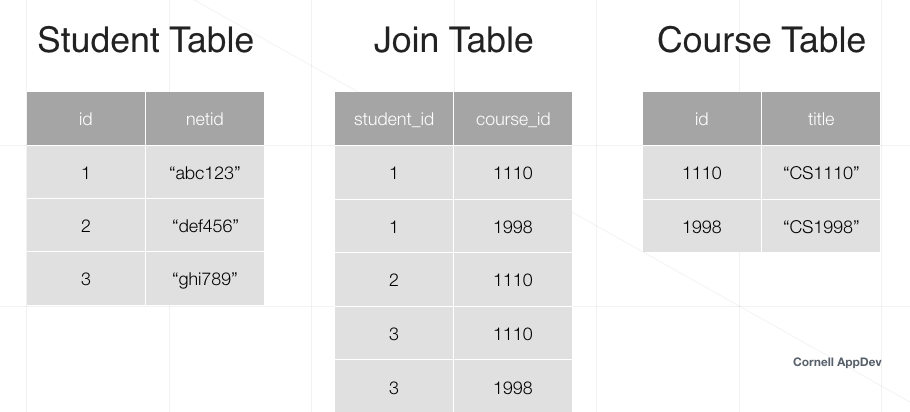This screenshot has height=412, width=910.
Task: Click the "def456" netid cell
Action: (205, 226)
